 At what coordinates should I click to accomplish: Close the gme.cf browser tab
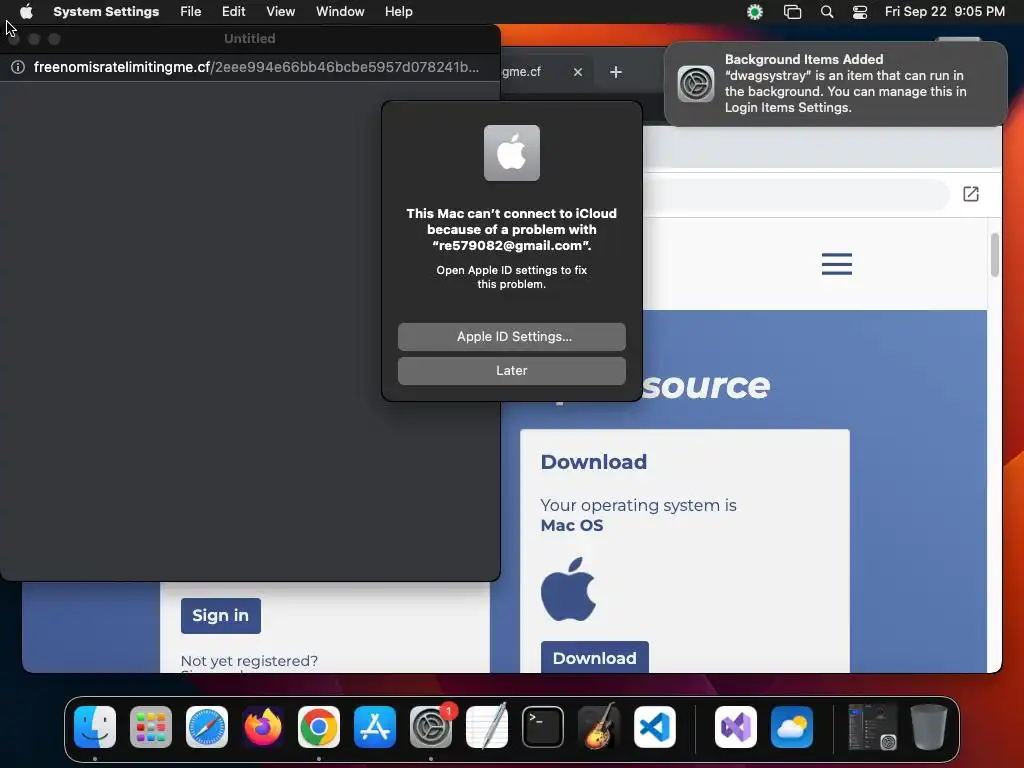click(578, 72)
